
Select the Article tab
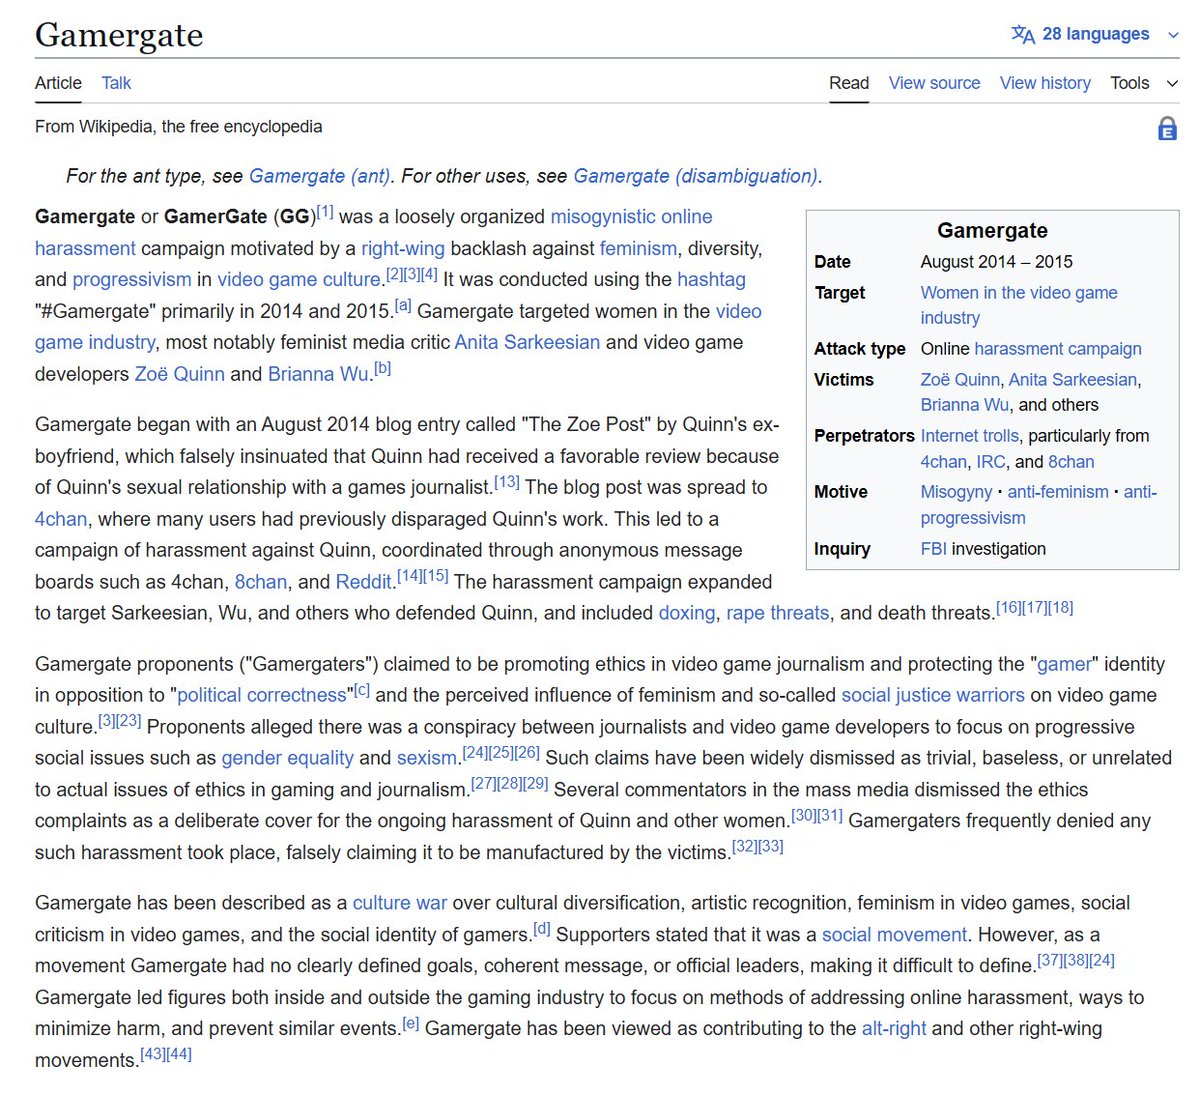57,83
